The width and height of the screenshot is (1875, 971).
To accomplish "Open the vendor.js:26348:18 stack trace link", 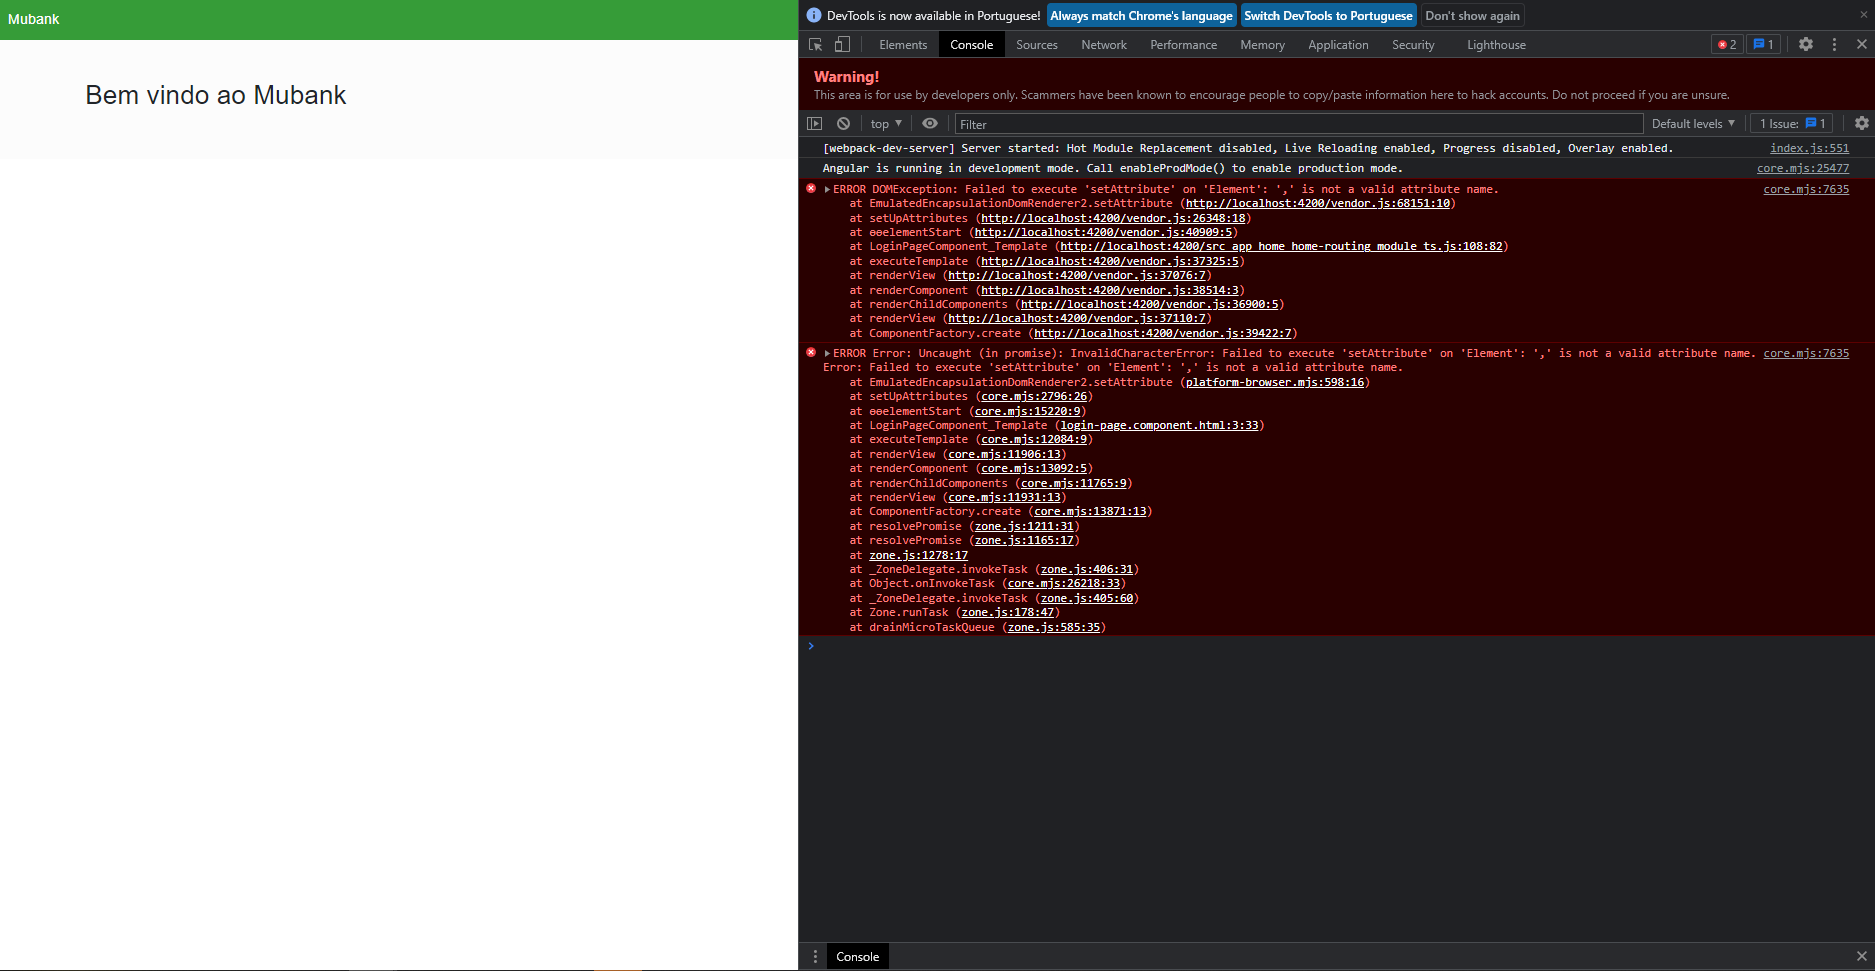I will 1113,218.
